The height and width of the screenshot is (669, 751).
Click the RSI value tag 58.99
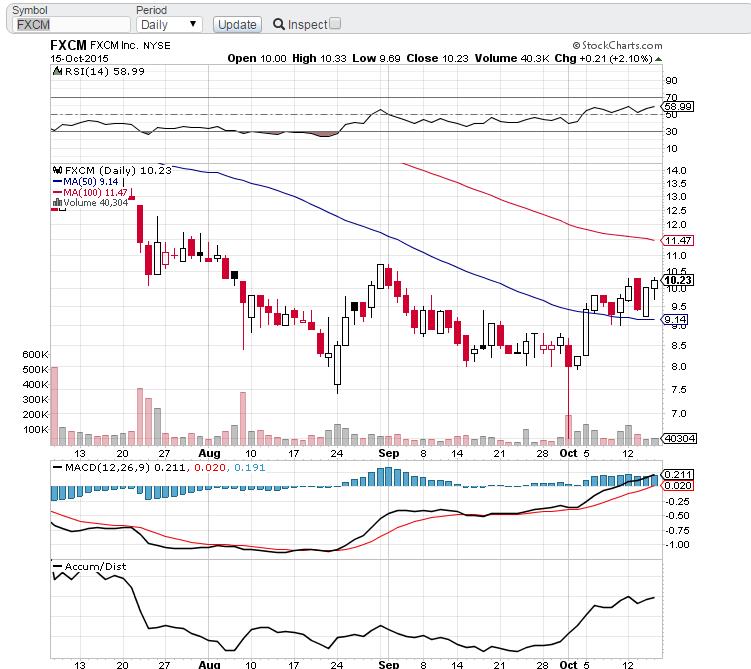(x=677, y=106)
